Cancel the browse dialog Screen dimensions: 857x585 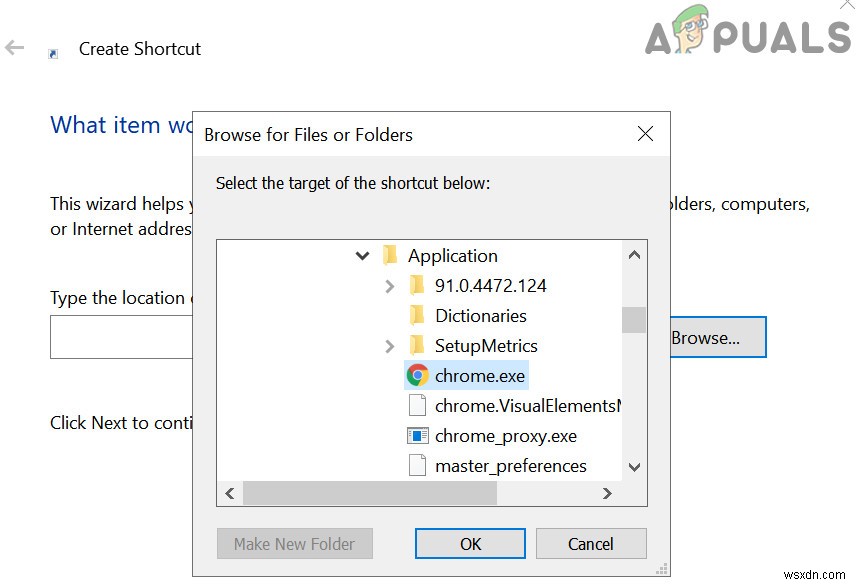coord(591,543)
